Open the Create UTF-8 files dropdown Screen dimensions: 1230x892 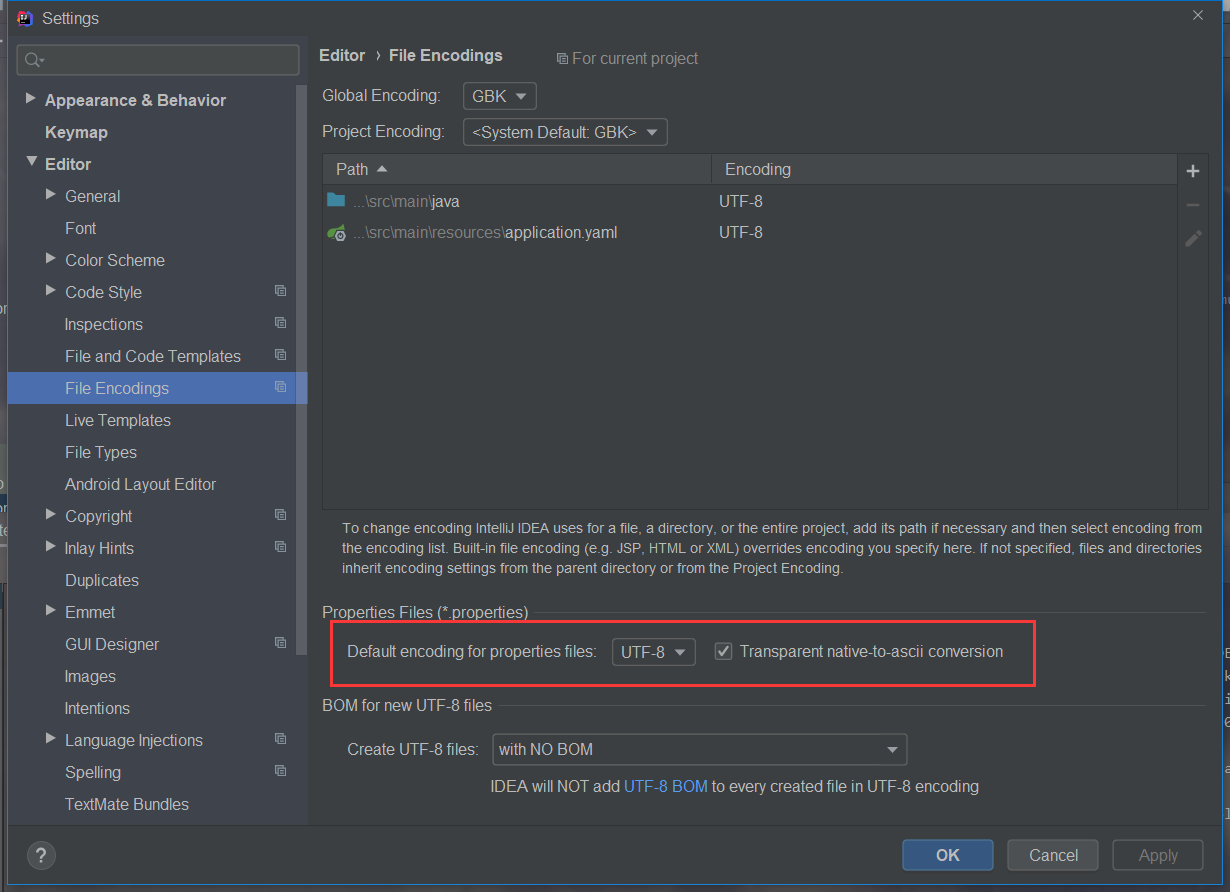point(699,749)
